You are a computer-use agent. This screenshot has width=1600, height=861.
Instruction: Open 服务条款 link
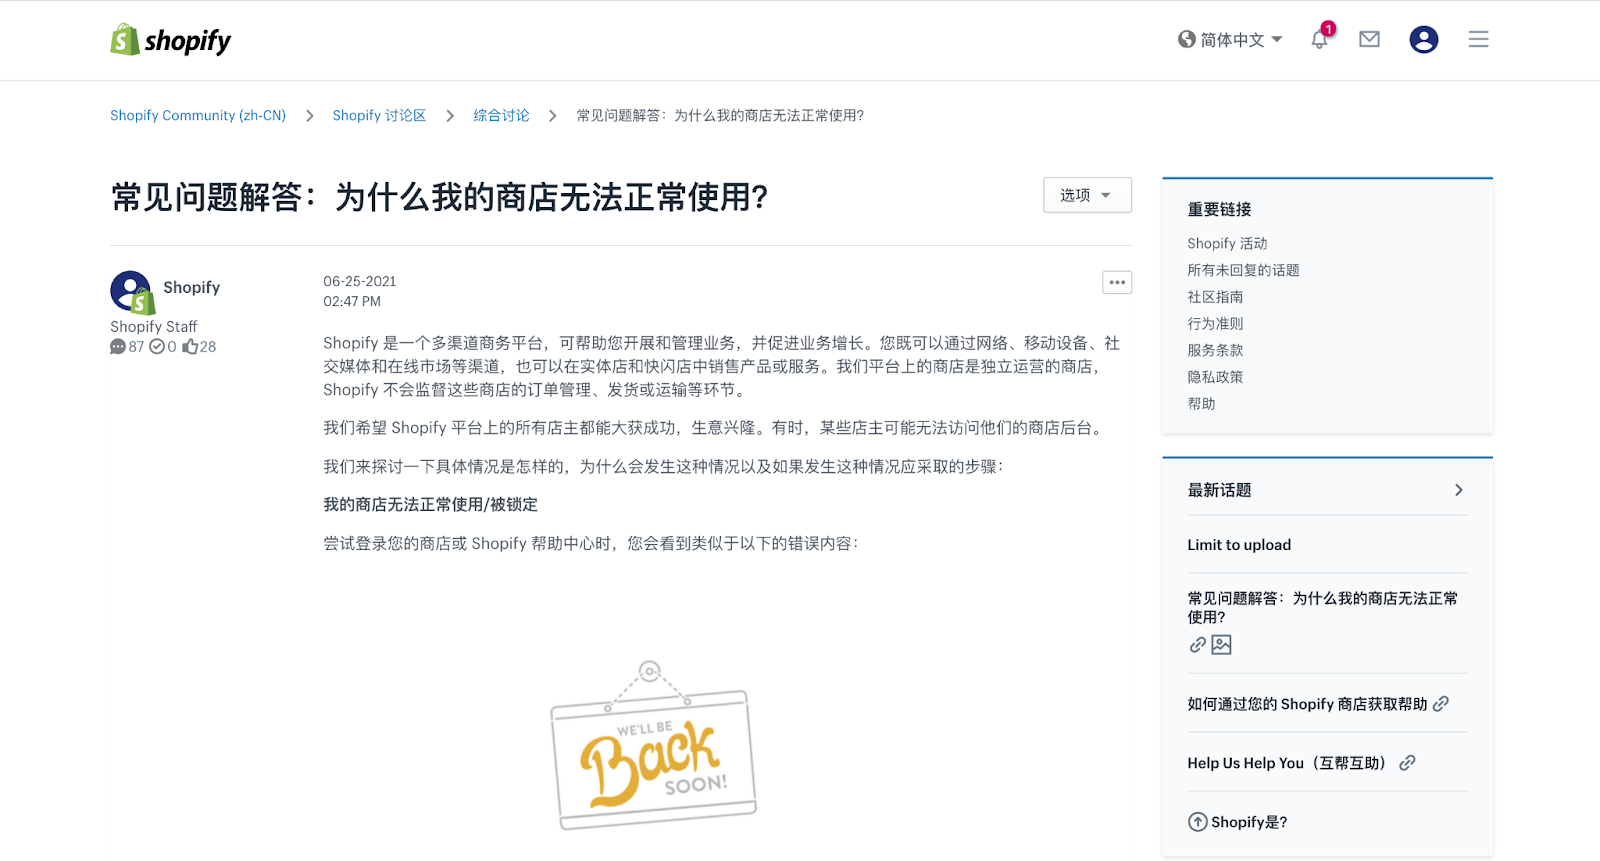[x=1215, y=350]
